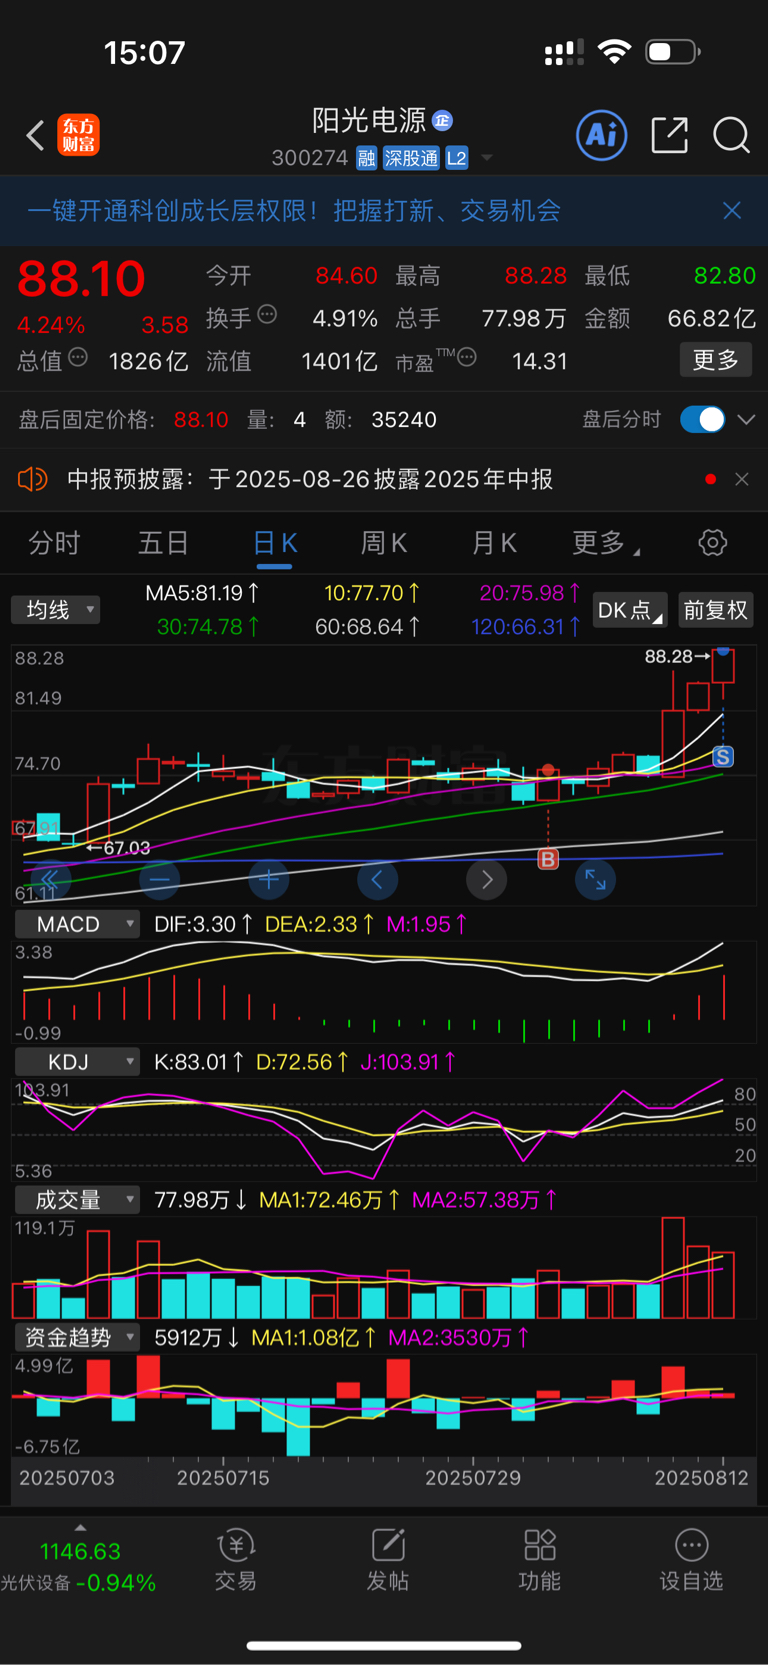Tap the 市盈TTM info icon
This screenshot has width=768, height=1665.
coord(467,358)
